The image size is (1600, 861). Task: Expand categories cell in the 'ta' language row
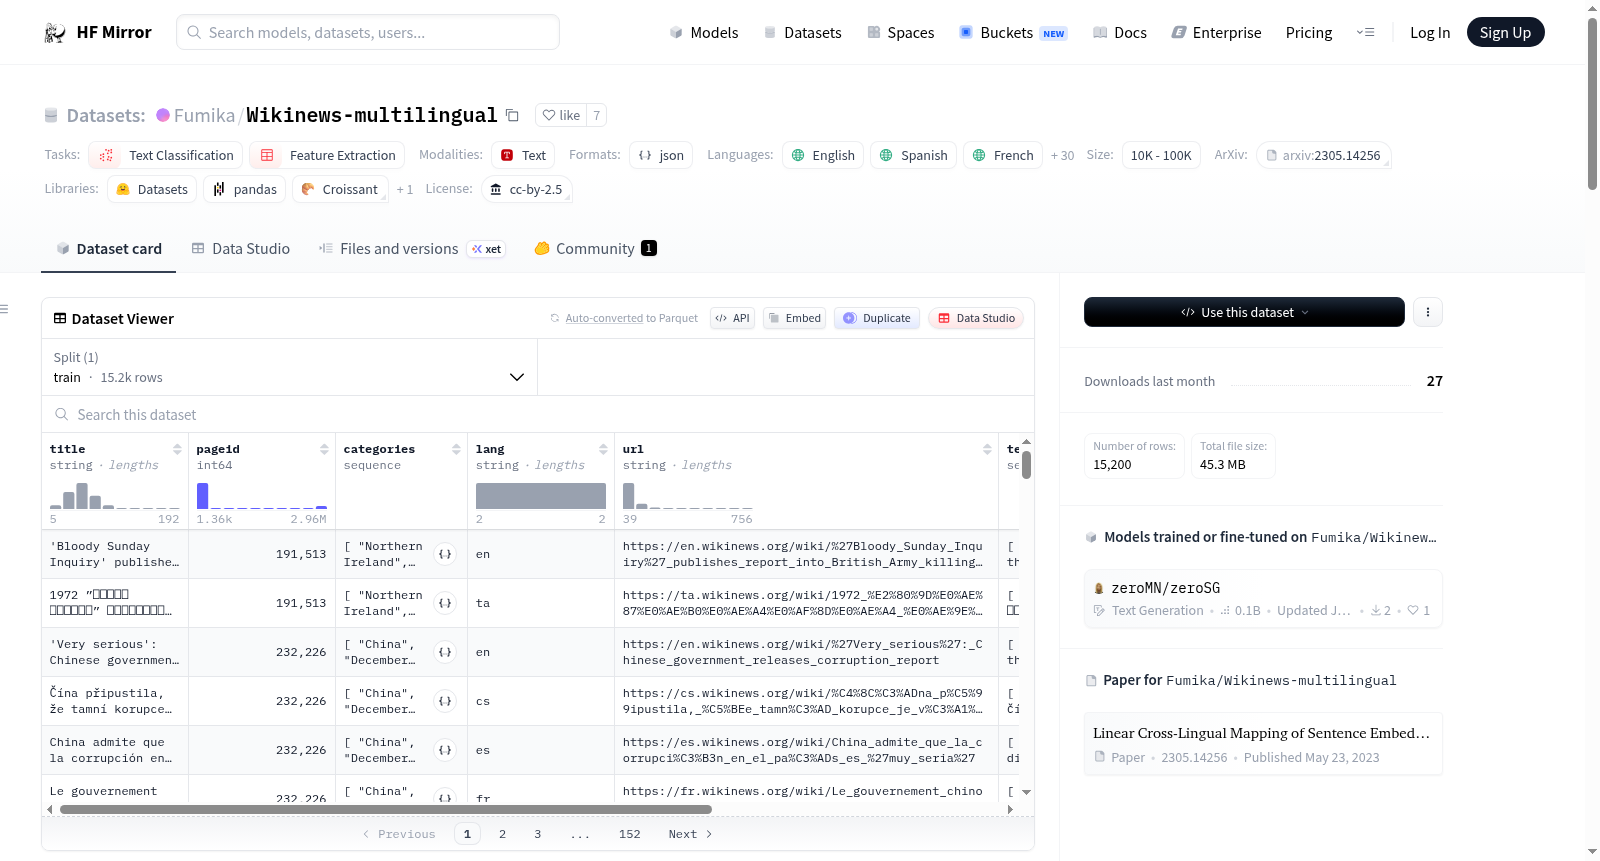[445, 603]
